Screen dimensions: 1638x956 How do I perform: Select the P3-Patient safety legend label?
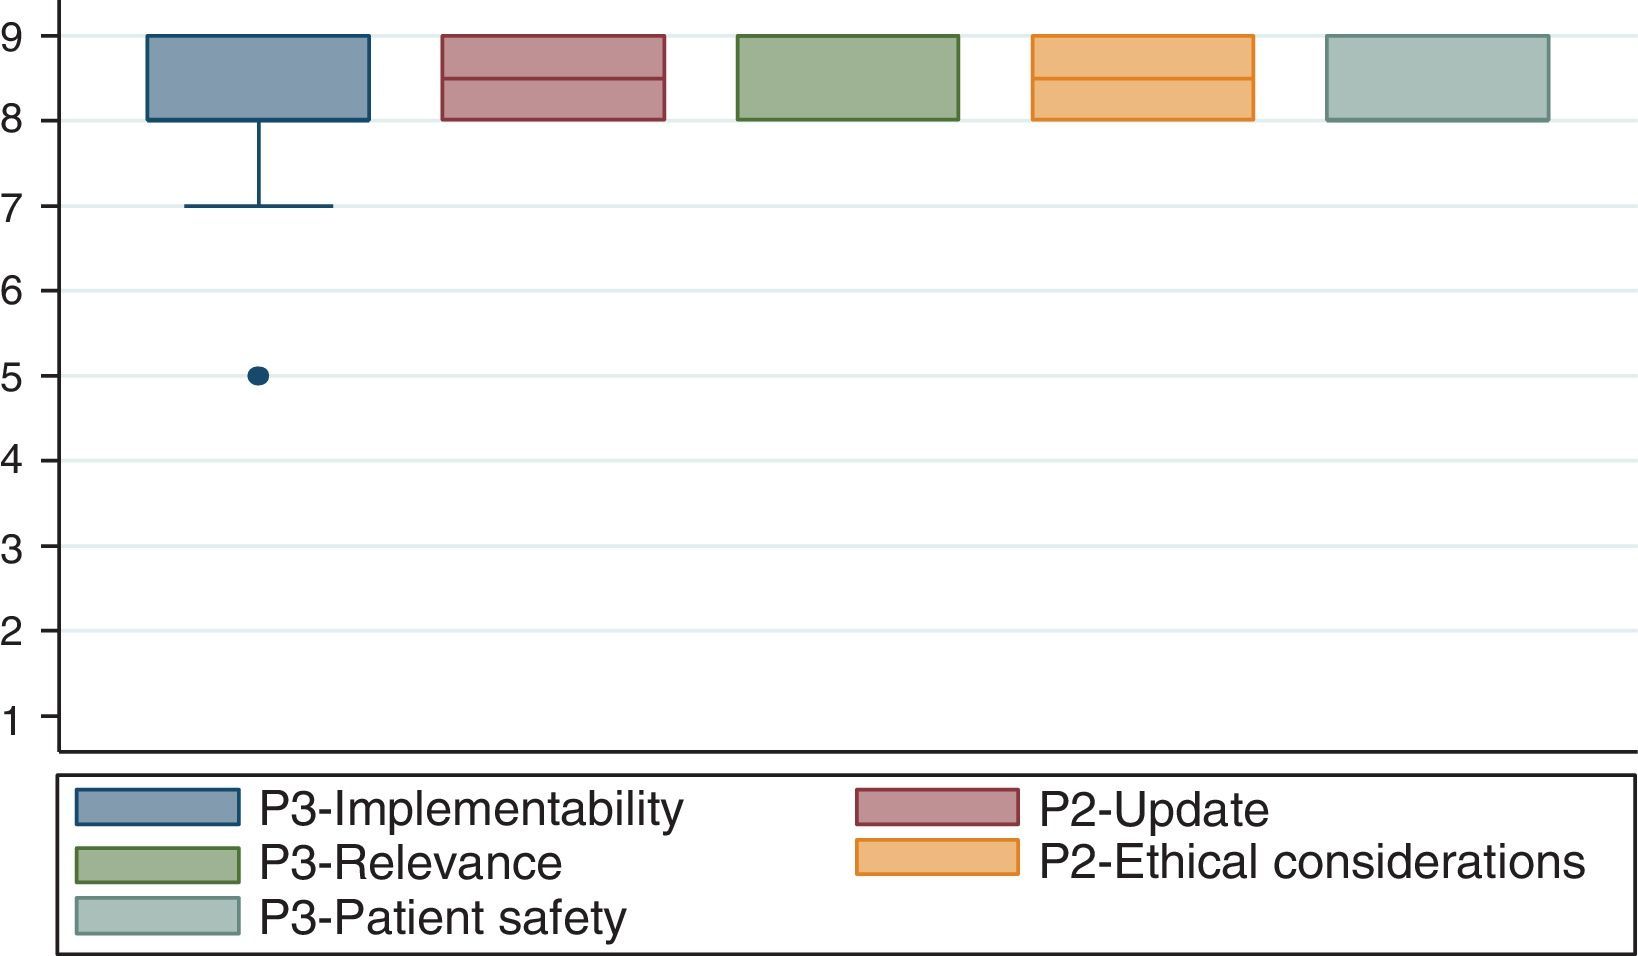[x=443, y=917]
